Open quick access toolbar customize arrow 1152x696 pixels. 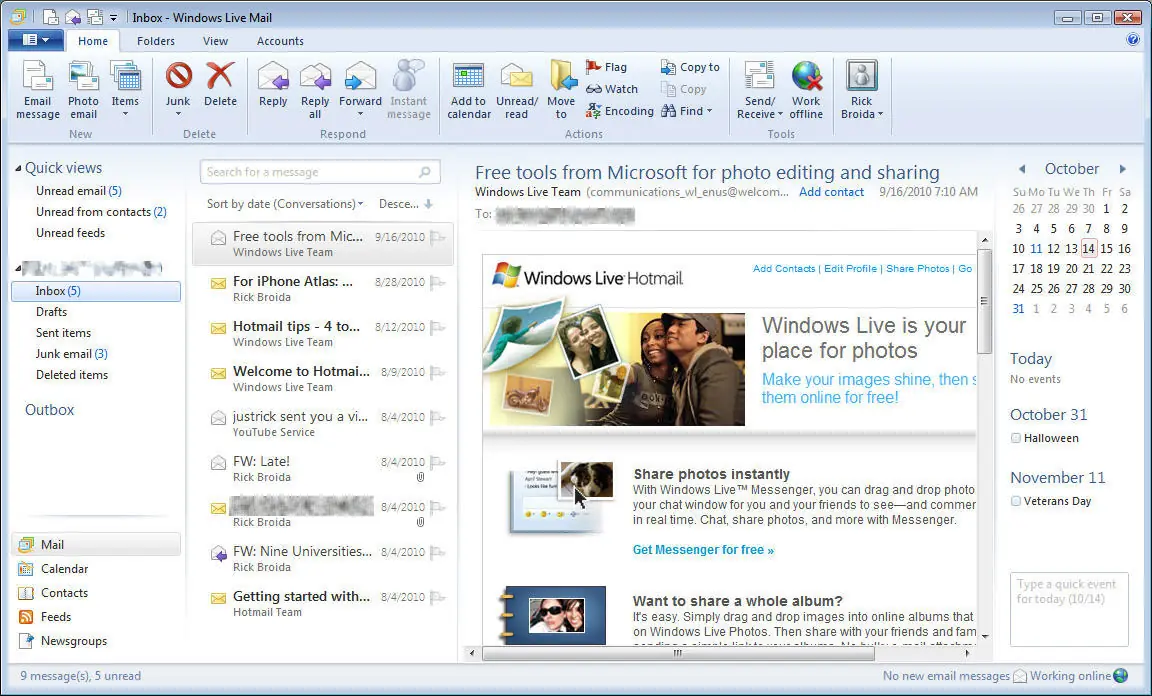pos(113,17)
